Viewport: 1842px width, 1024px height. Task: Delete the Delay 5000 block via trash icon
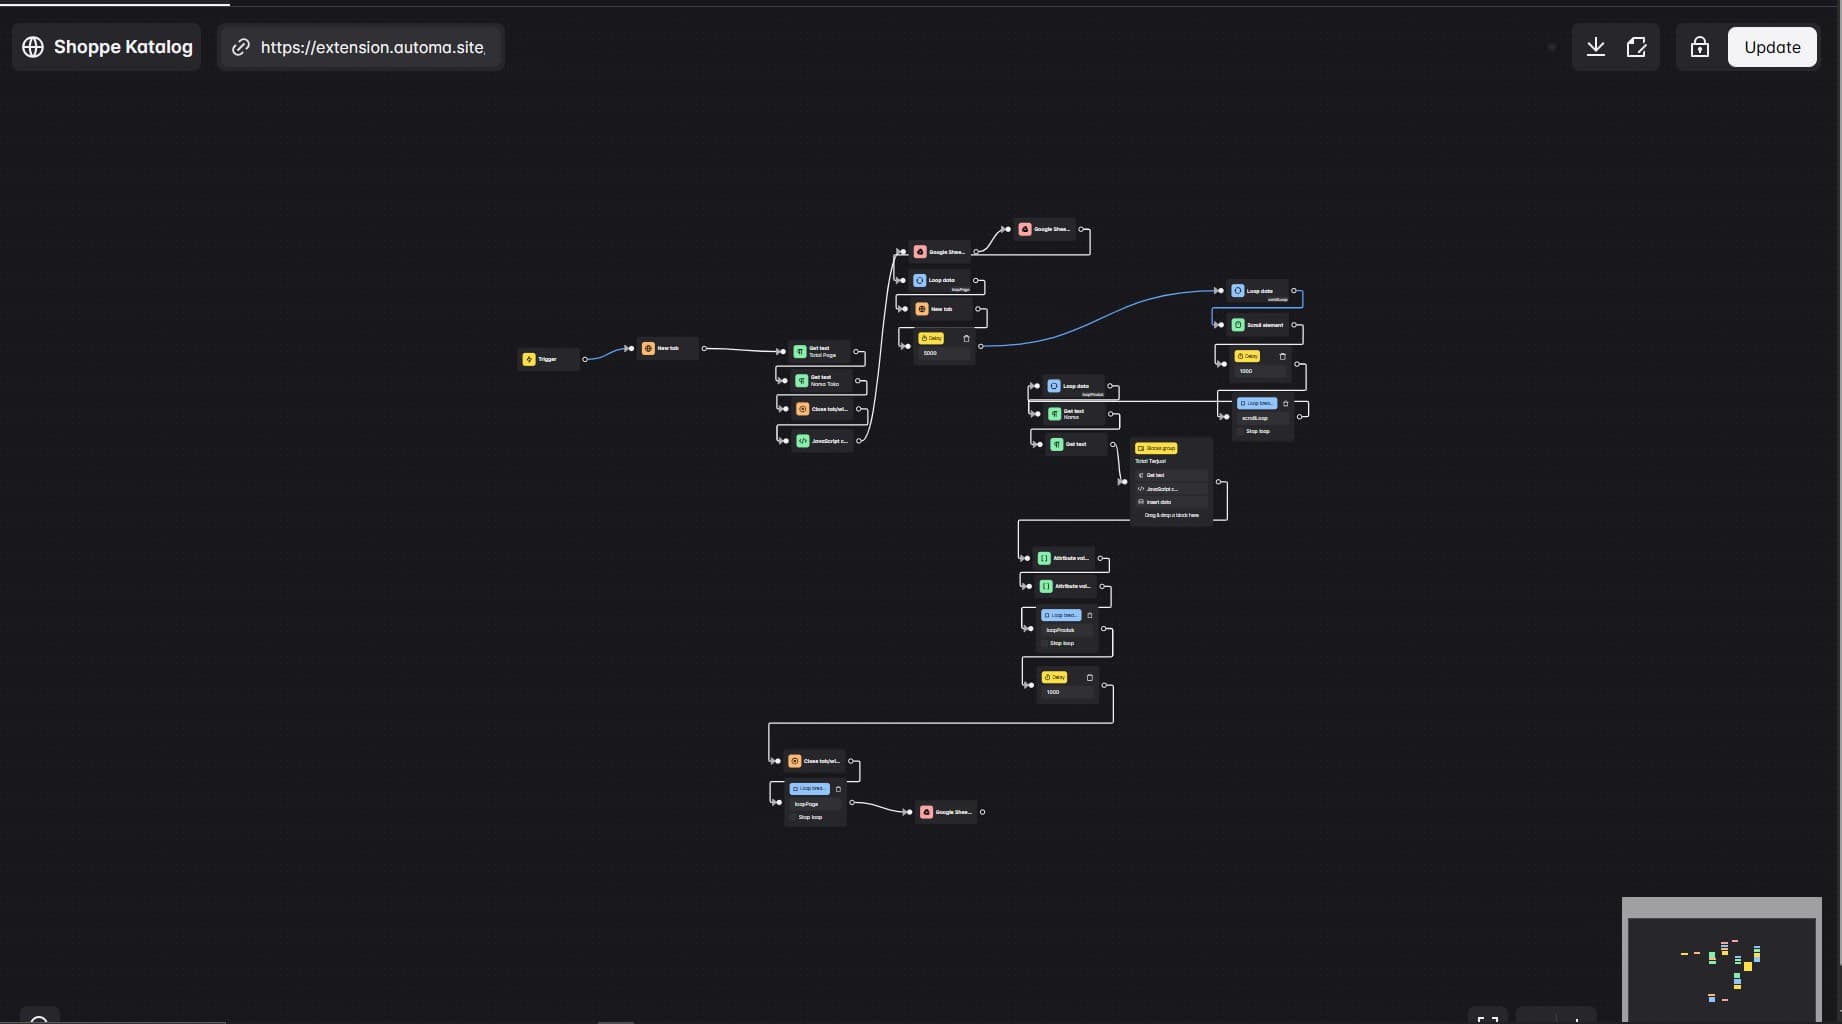pyautogui.click(x=966, y=339)
